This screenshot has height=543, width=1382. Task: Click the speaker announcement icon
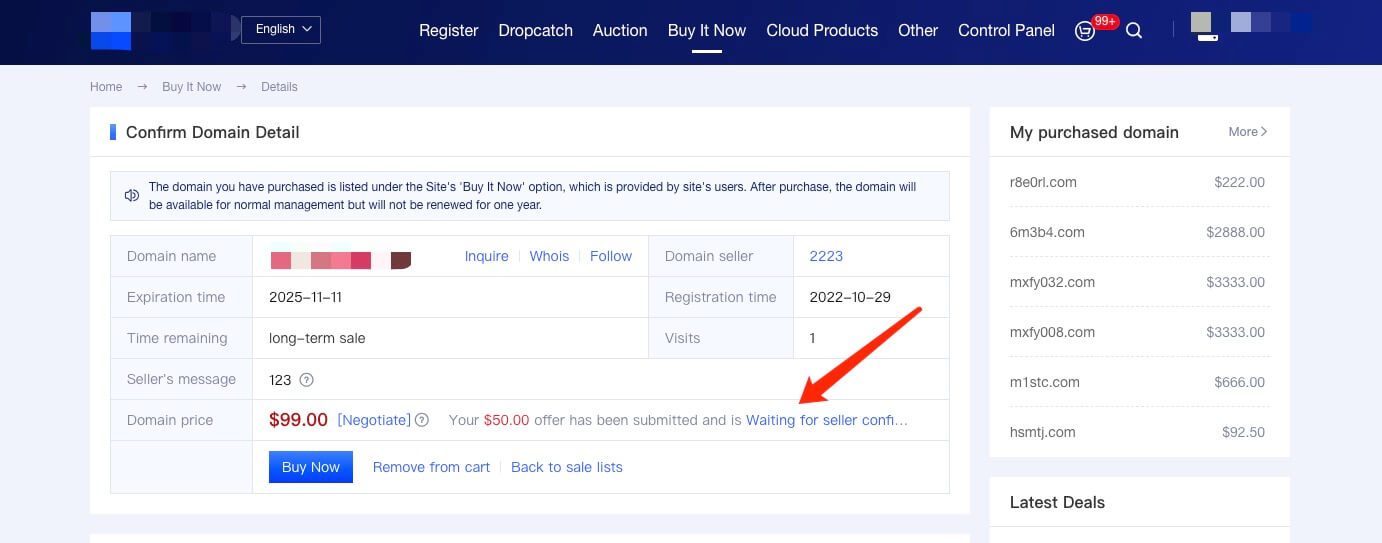point(132,196)
